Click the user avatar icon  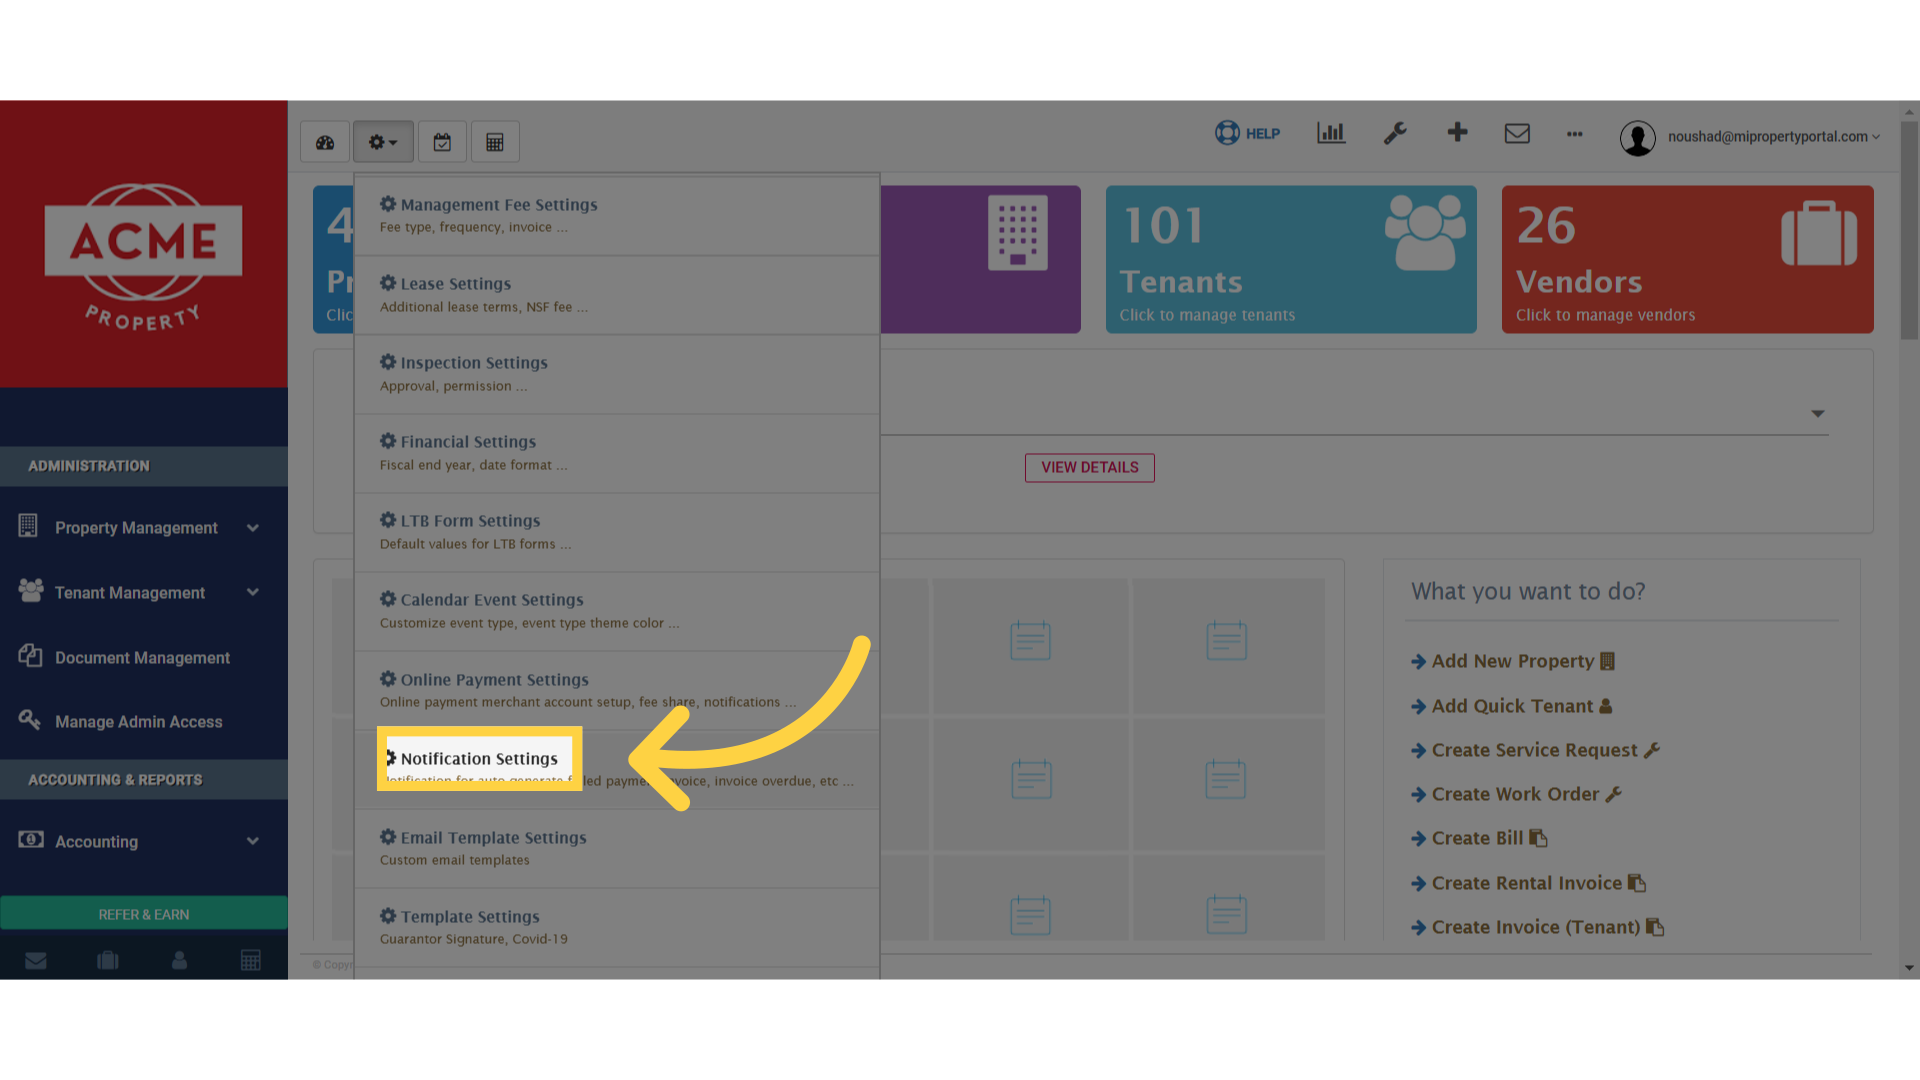[x=1638, y=138]
